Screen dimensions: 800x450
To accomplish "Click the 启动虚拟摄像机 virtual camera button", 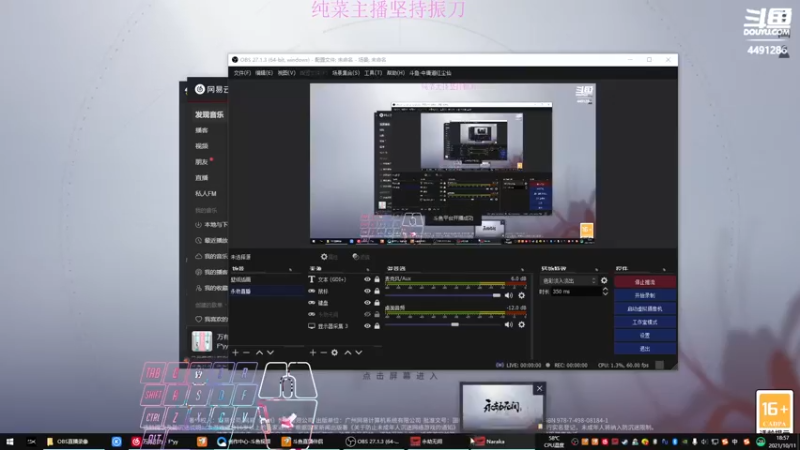I will 645,309.
